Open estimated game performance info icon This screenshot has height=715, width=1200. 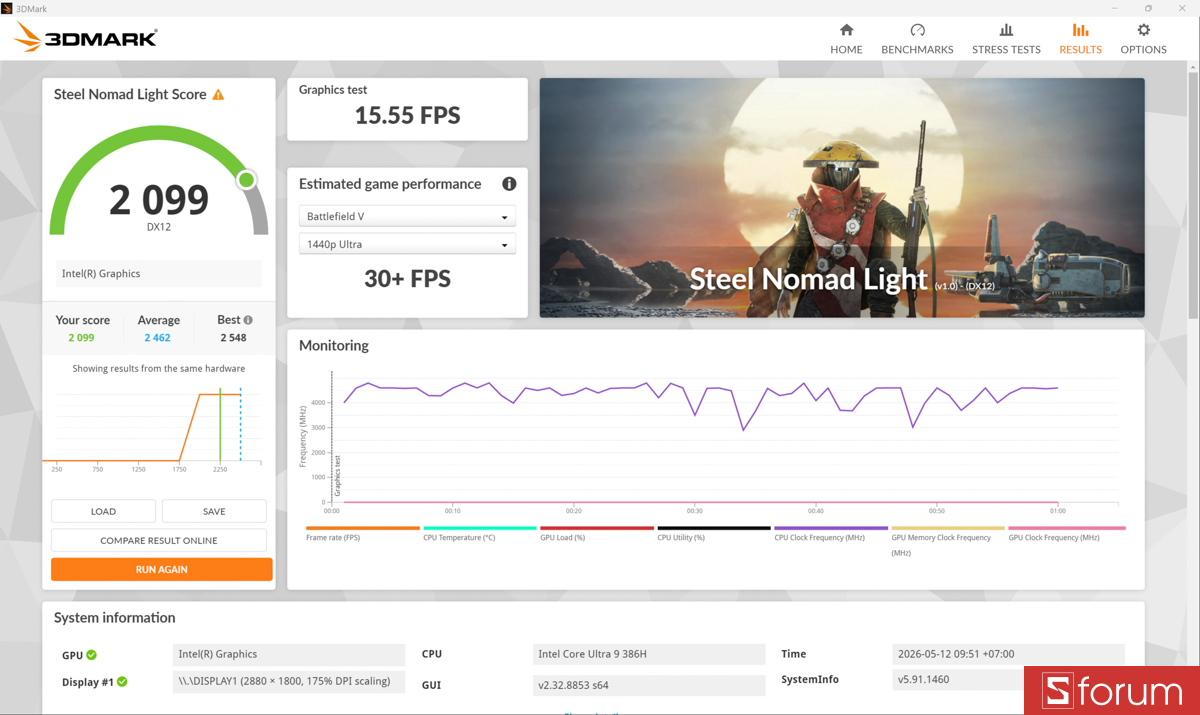coord(509,184)
